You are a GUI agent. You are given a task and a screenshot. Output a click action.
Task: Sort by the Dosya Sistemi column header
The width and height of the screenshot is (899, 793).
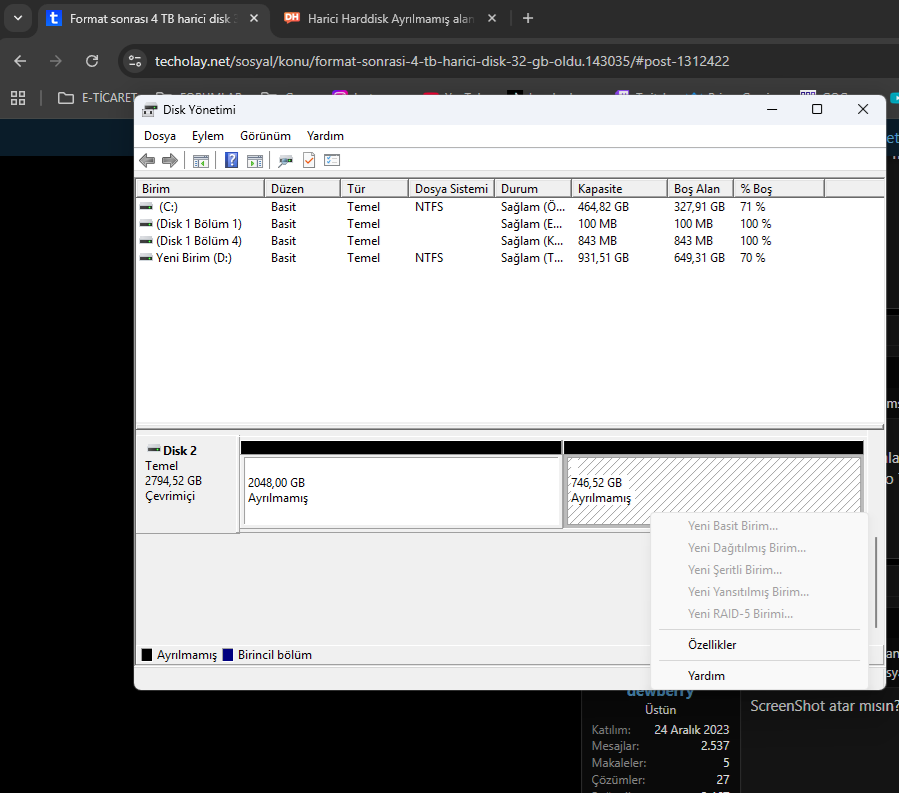pos(451,189)
